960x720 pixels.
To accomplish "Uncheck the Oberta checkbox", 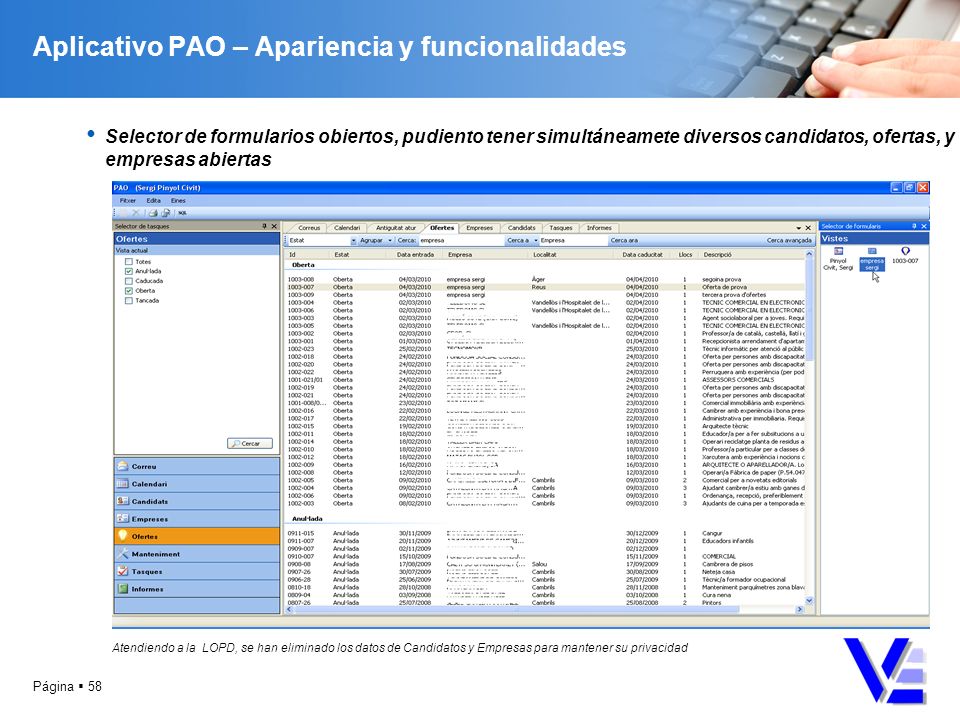I will tap(129, 291).
